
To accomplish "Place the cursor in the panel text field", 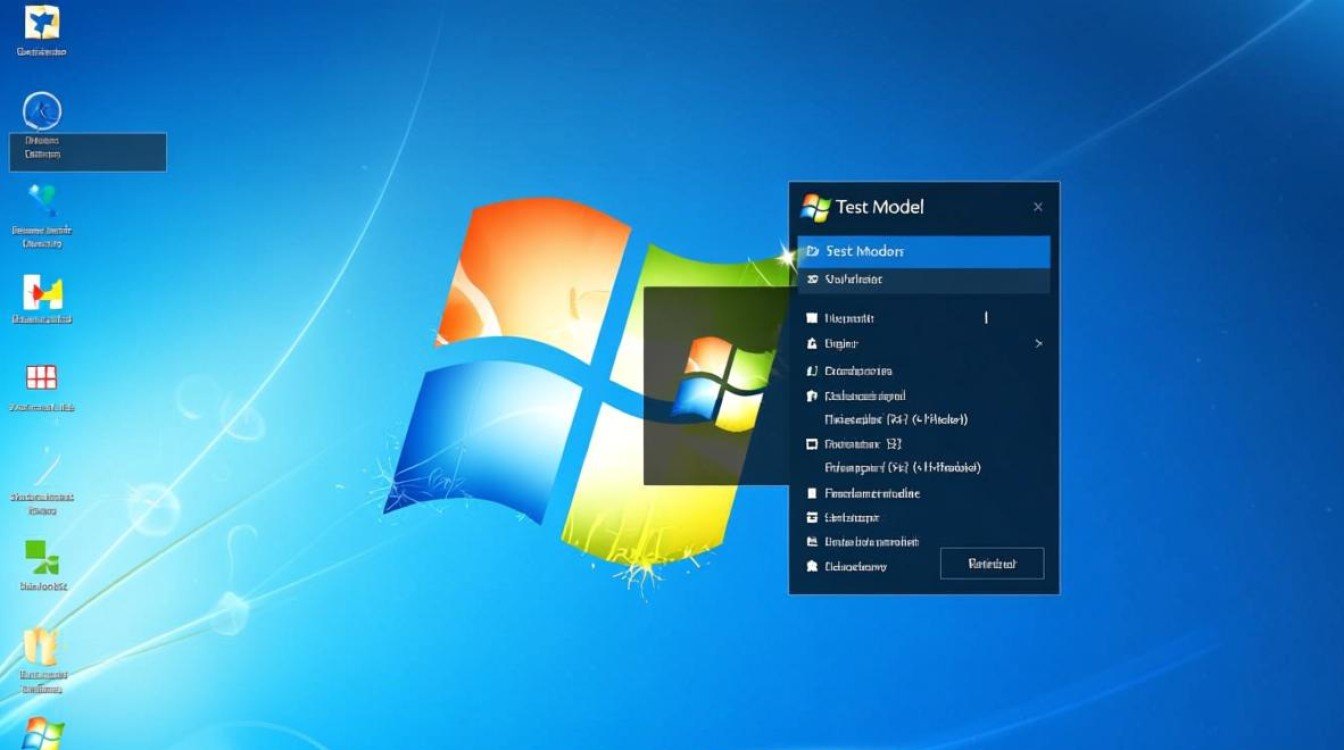I will pyautogui.click(x=985, y=317).
